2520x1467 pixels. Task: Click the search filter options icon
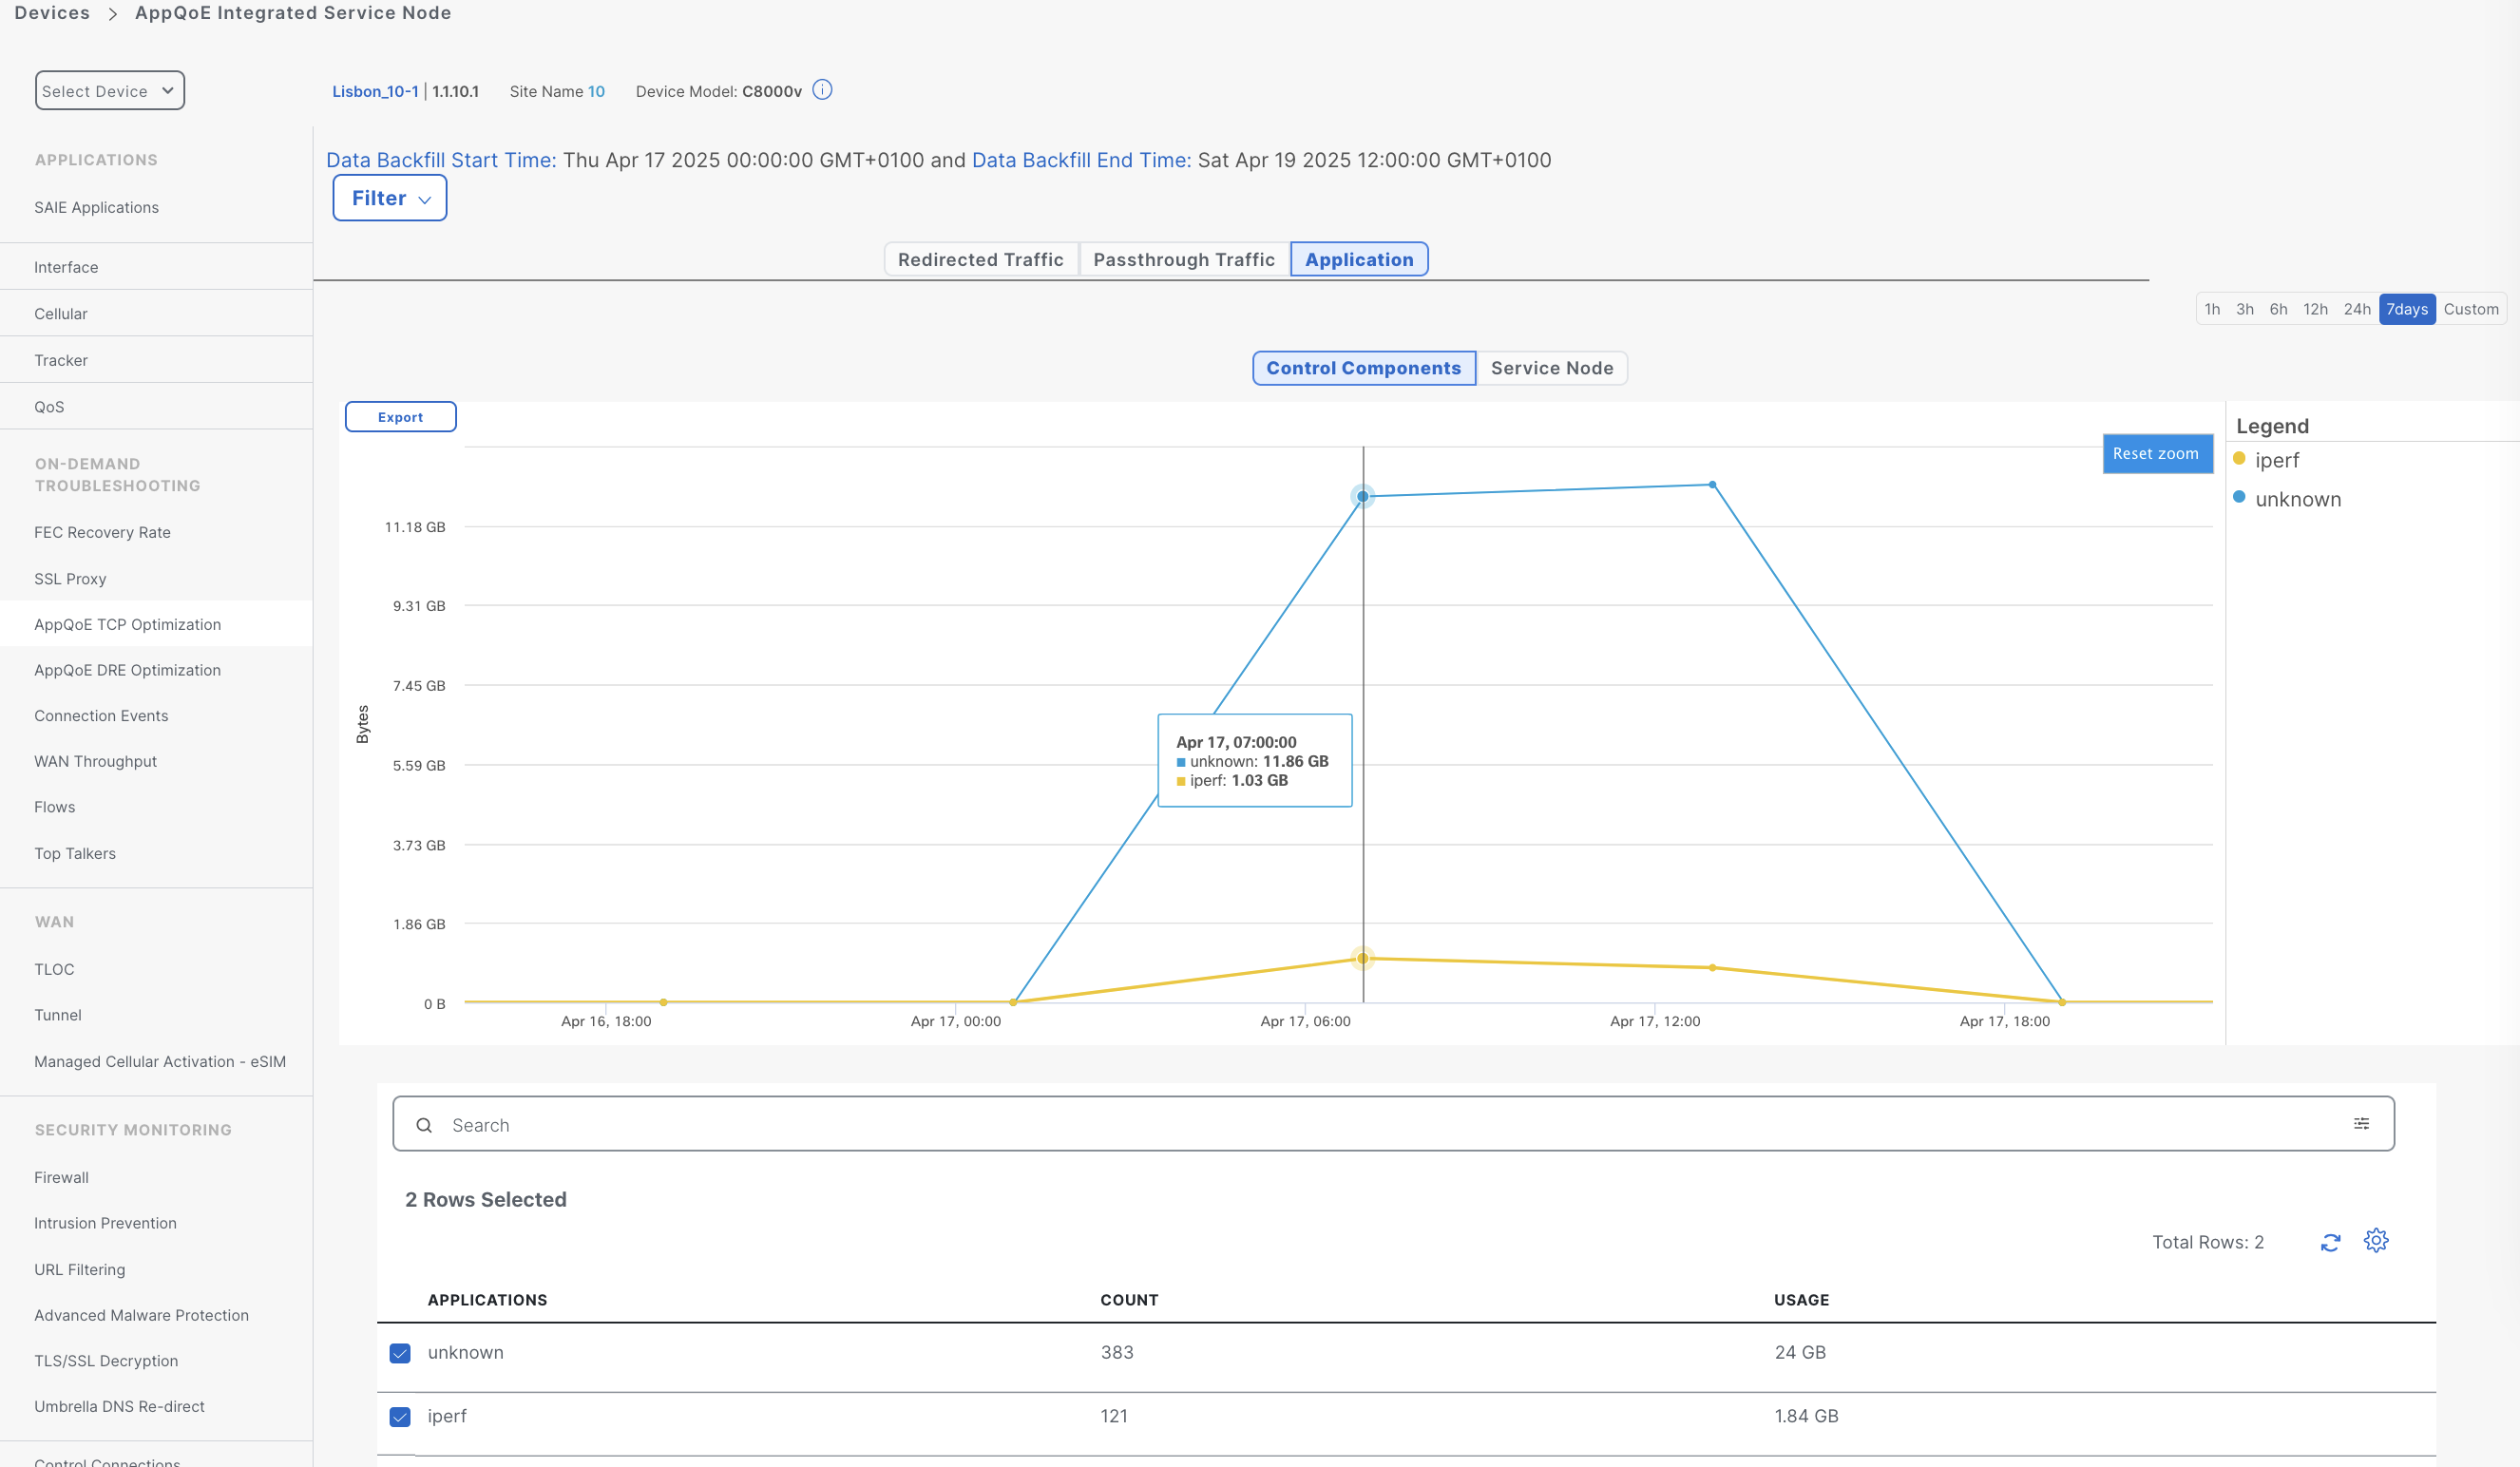(x=2361, y=1124)
